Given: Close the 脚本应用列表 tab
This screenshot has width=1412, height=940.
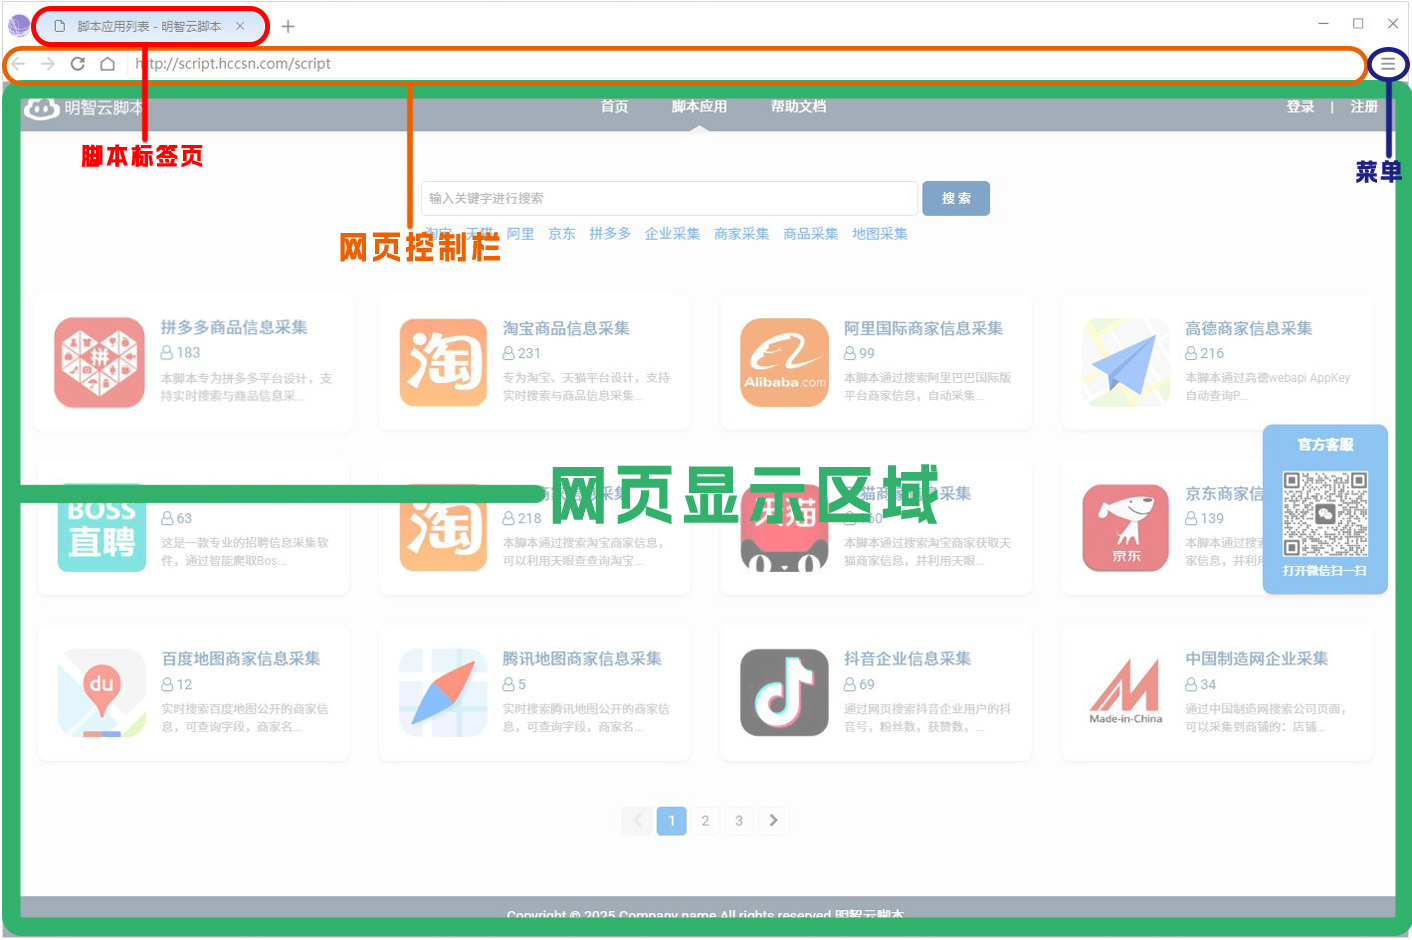Looking at the screenshot, I should 240,26.
